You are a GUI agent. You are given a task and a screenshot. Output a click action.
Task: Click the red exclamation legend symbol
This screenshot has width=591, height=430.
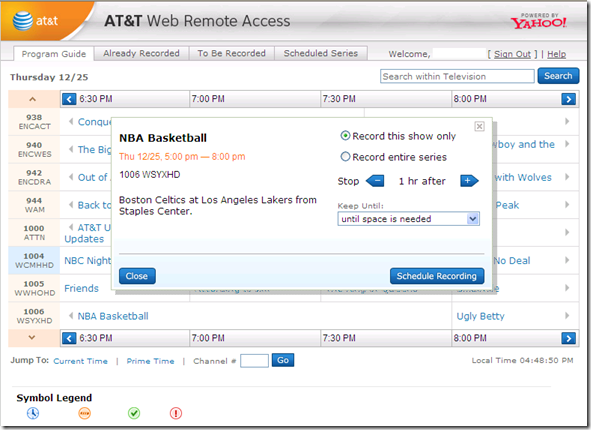pos(176,413)
